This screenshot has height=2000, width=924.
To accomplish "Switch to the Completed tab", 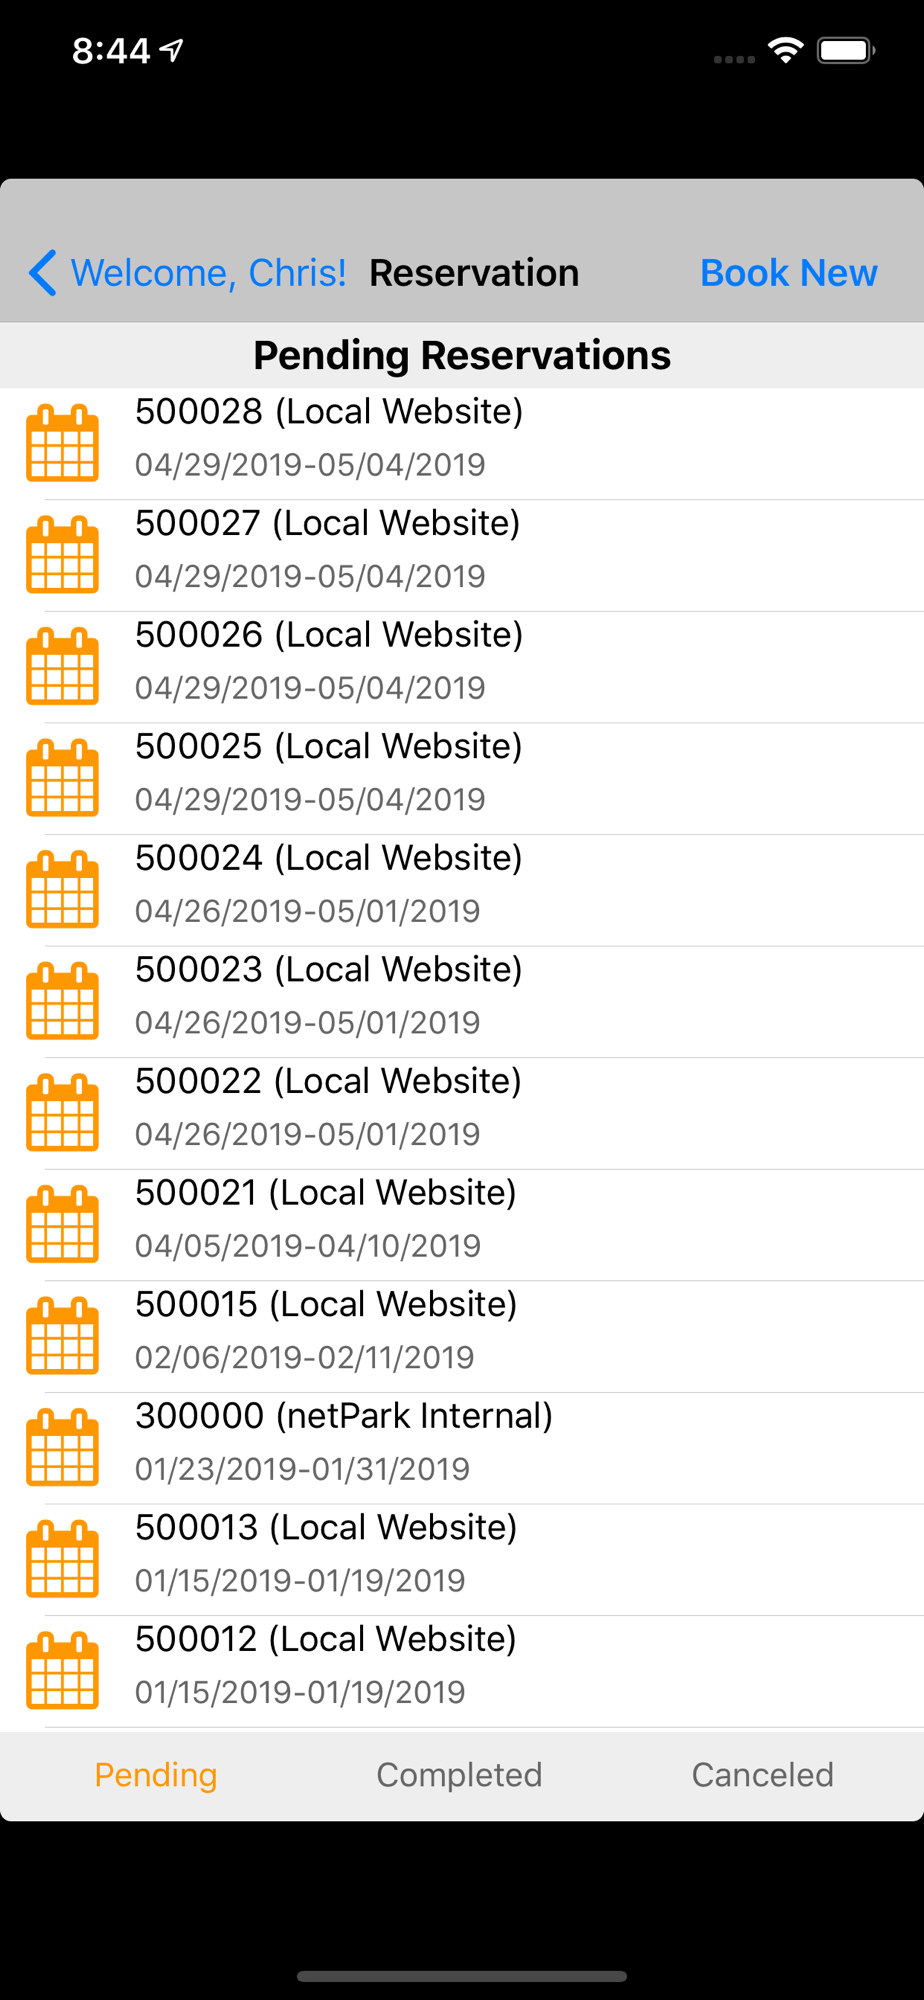I will [x=459, y=1775].
